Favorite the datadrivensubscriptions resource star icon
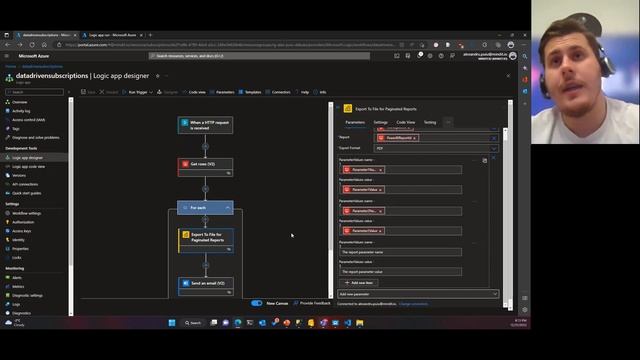The image size is (640, 360). coord(158,76)
